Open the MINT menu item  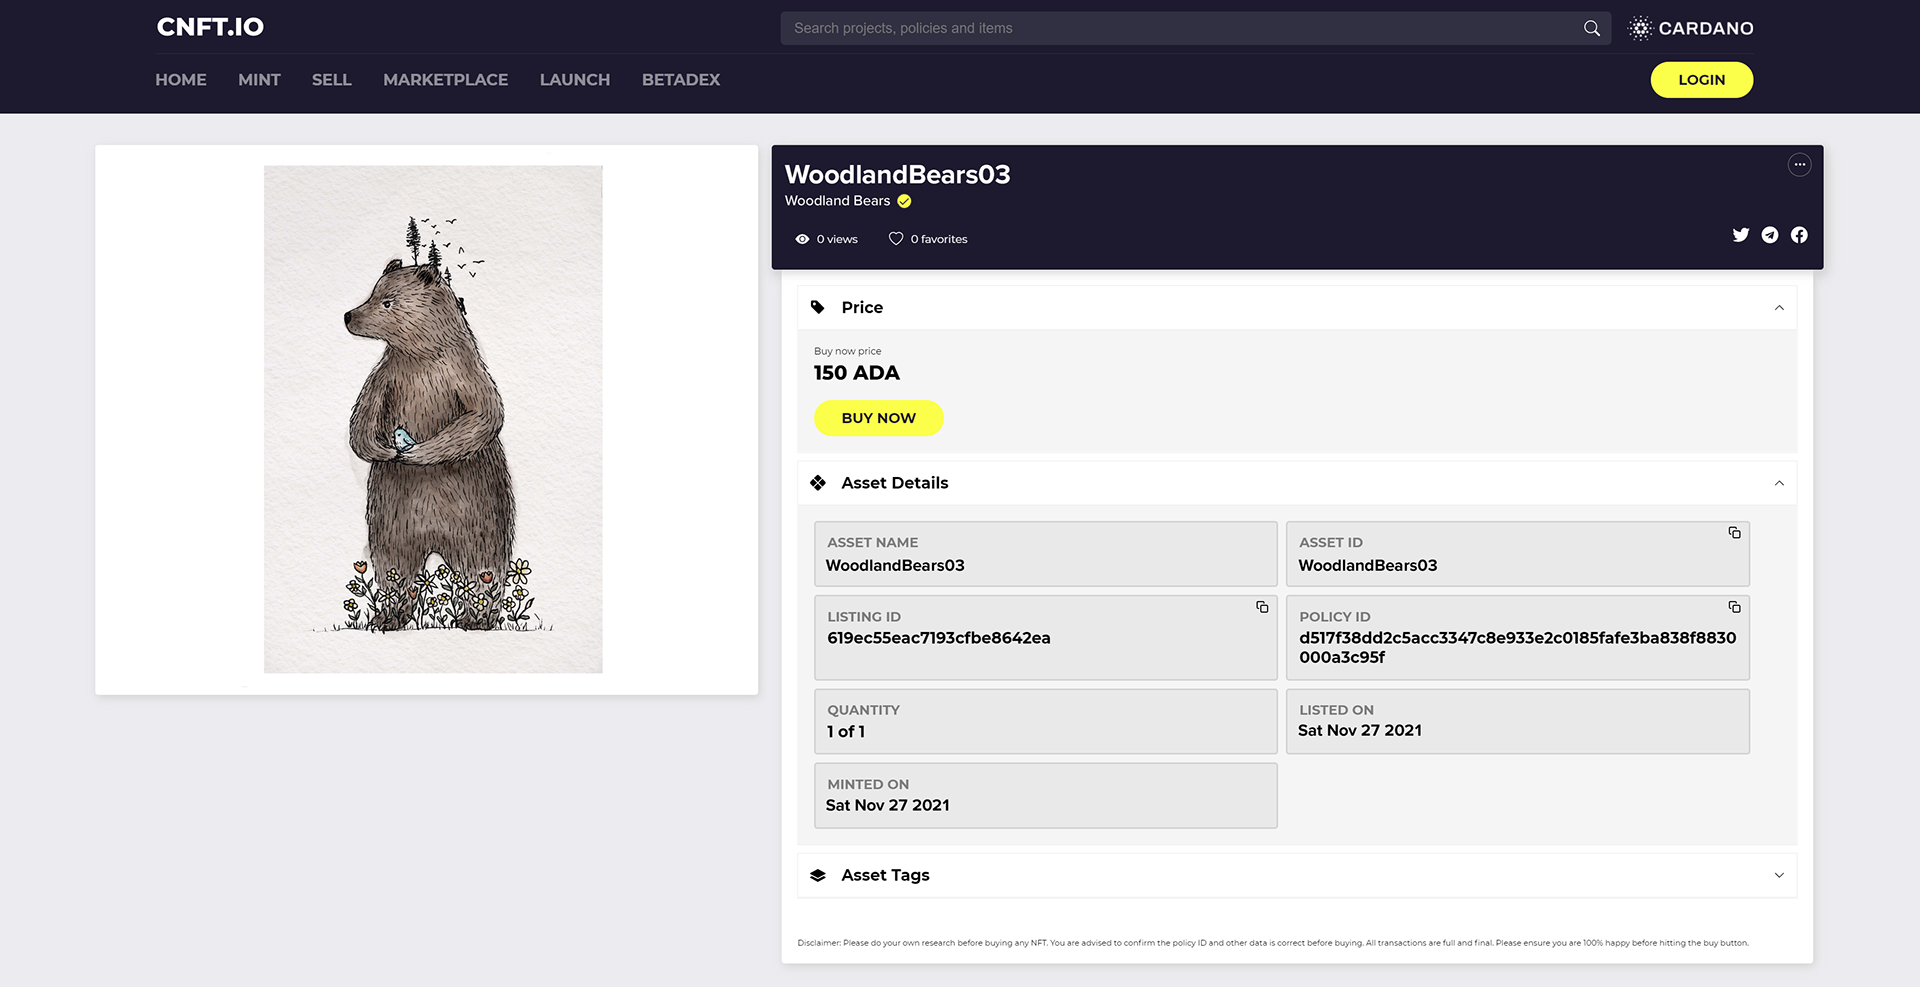(259, 80)
